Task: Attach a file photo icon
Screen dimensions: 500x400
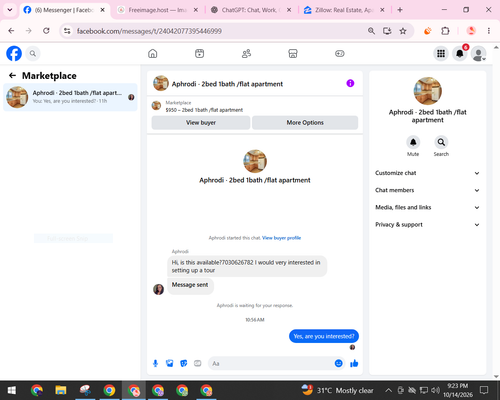Action: point(170,363)
